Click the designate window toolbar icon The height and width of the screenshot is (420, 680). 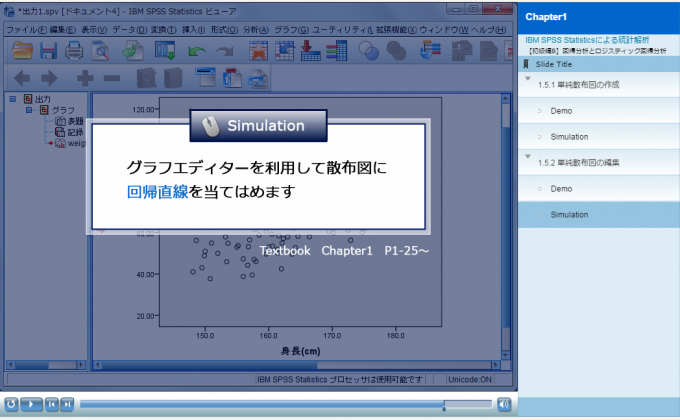click(430, 50)
